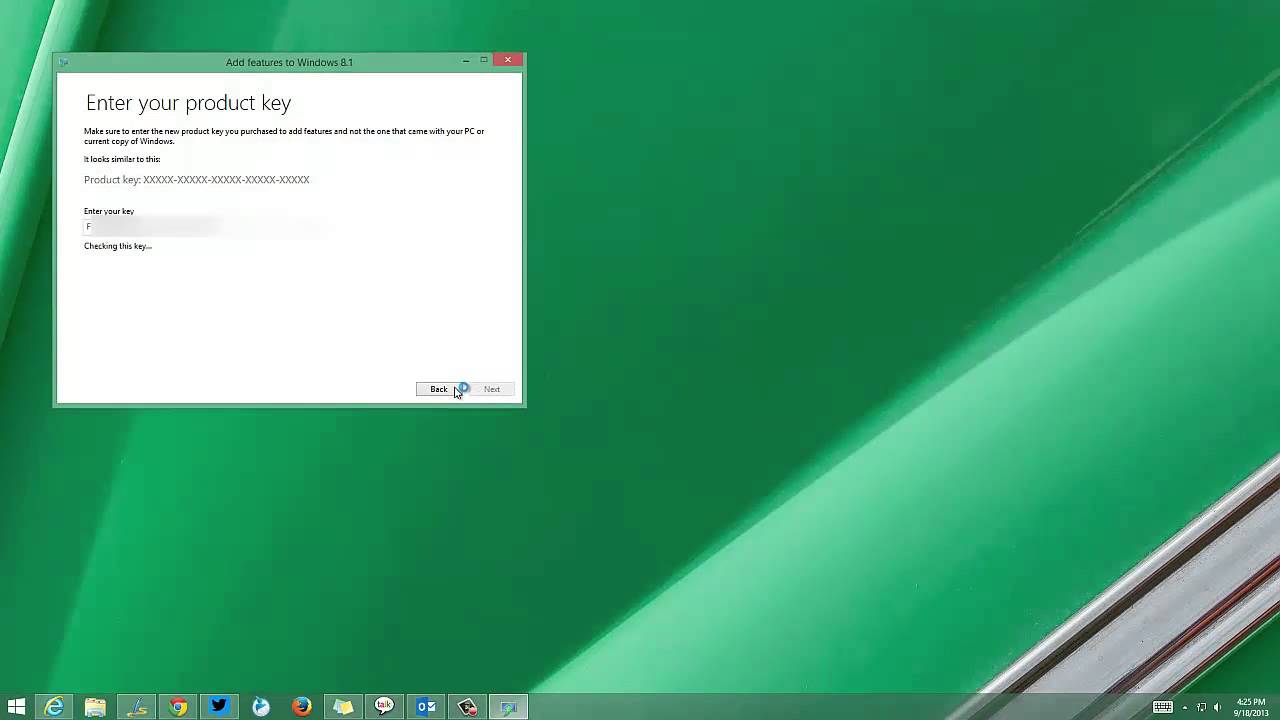Click the greyed-out Next button
The height and width of the screenshot is (720, 1280).
[492, 389]
